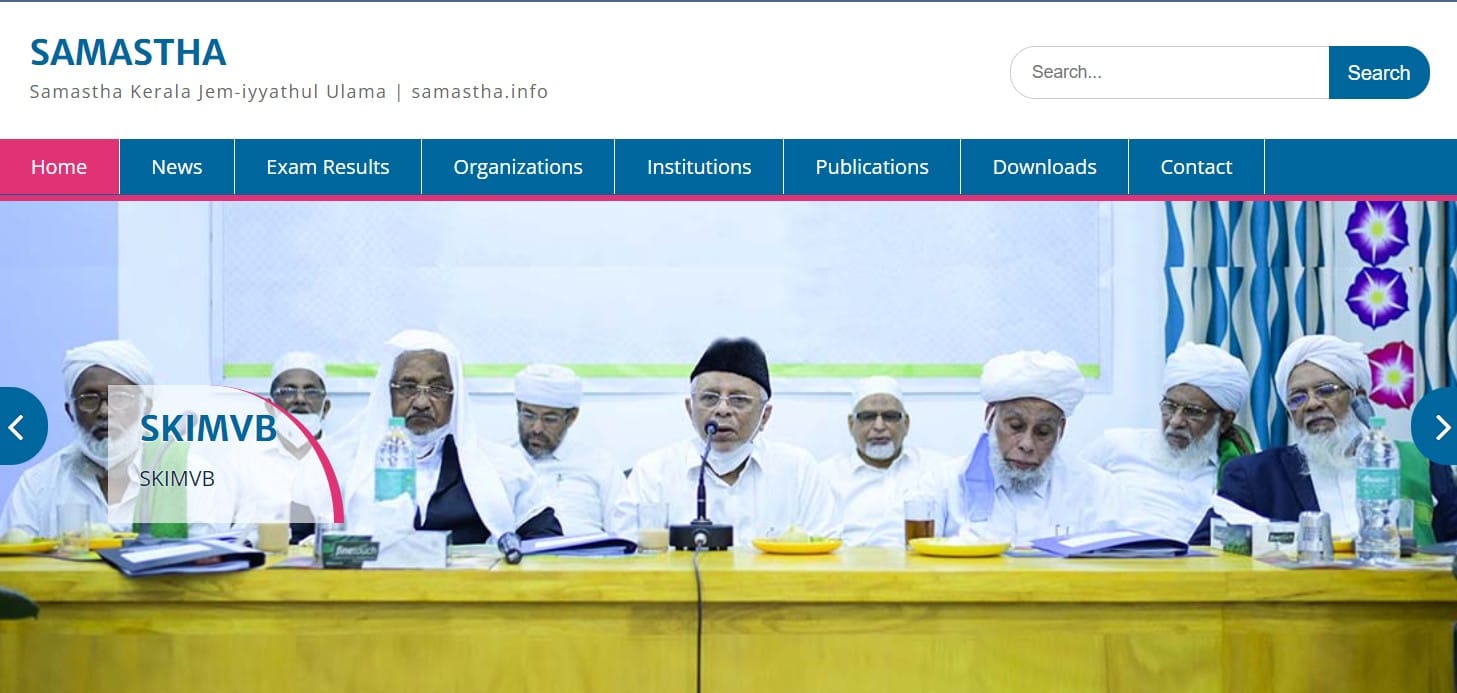Click the speaker at the microphone in the slide photo
This screenshot has width=1457, height=693.
click(x=730, y=440)
